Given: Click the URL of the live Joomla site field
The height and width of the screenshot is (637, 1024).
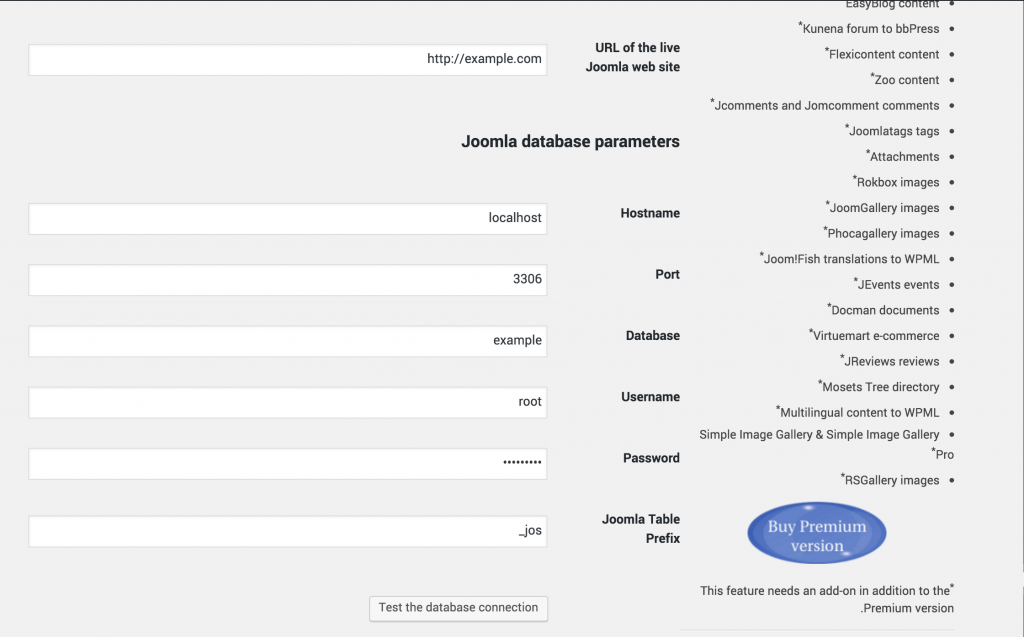Looking at the screenshot, I should coord(287,59).
